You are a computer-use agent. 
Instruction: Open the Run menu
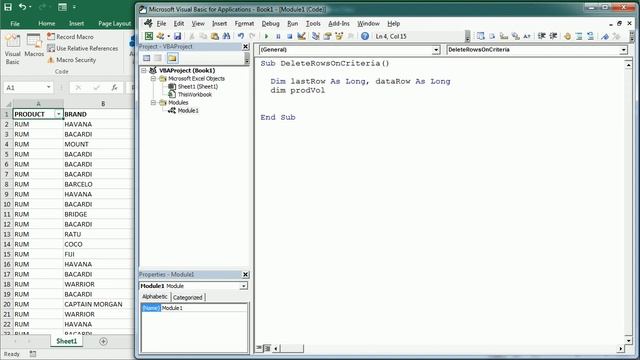point(293,24)
